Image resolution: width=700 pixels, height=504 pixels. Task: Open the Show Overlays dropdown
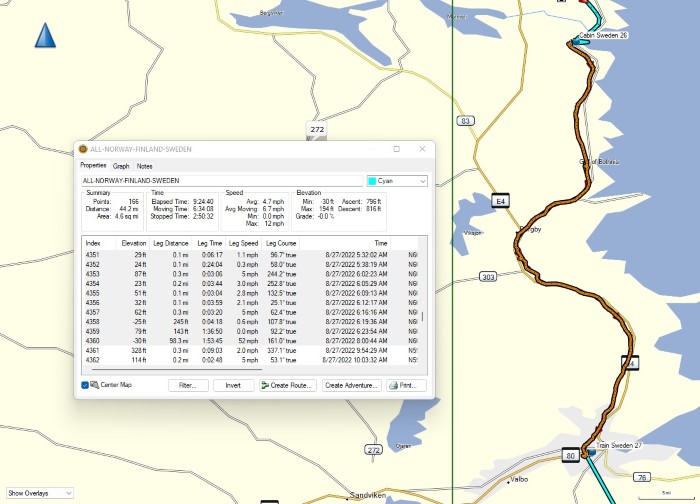click(40, 493)
